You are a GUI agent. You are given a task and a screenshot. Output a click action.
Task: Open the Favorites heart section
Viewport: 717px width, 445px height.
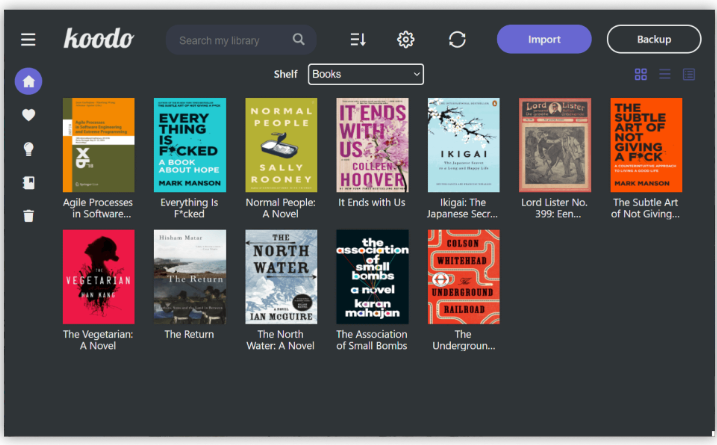tap(28, 115)
